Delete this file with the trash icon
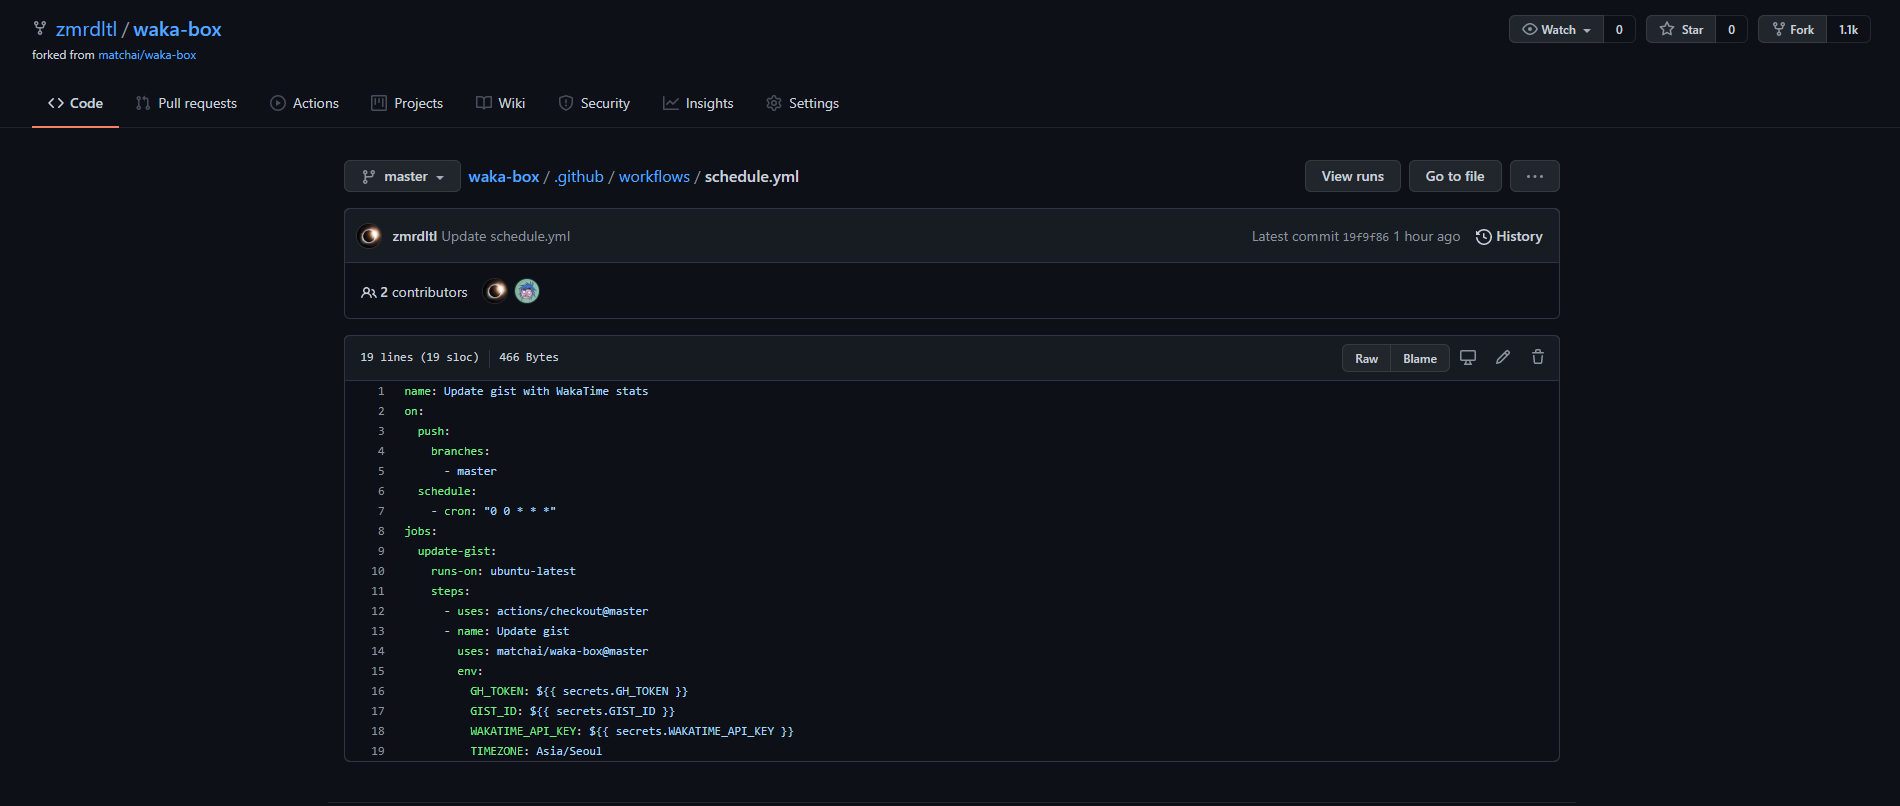 click(1538, 357)
